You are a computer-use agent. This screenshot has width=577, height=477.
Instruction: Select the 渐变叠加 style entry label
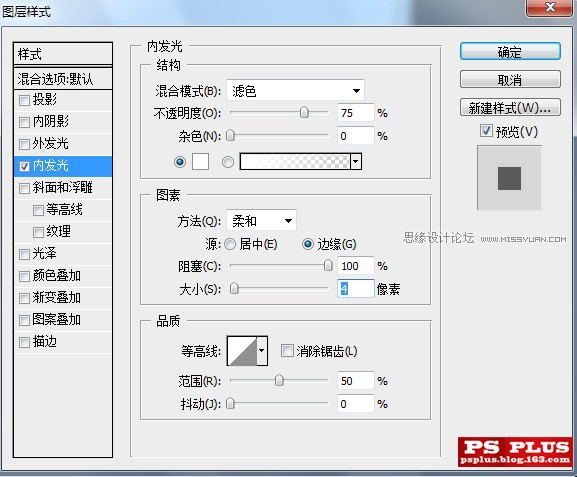tap(57, 297)
